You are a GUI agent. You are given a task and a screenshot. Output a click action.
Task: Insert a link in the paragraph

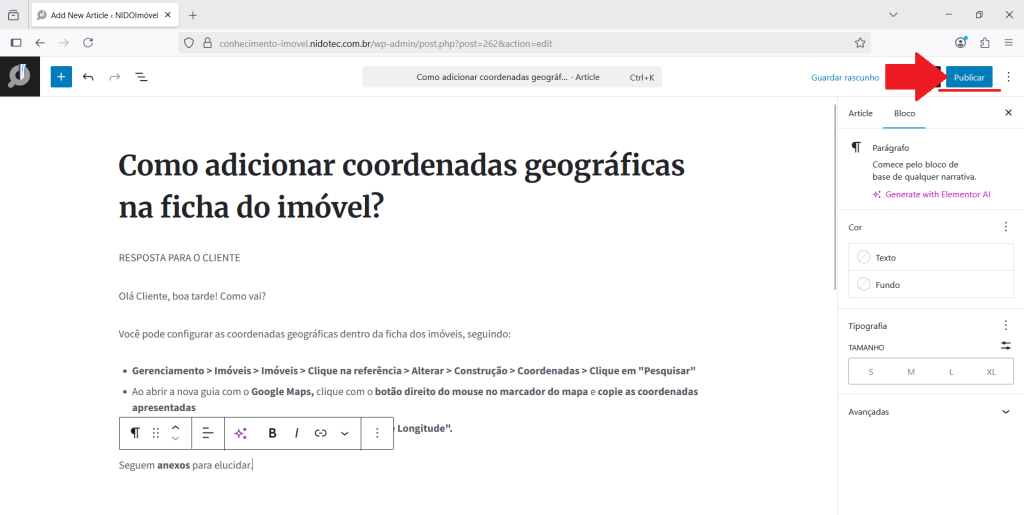(x=320, y=433)
